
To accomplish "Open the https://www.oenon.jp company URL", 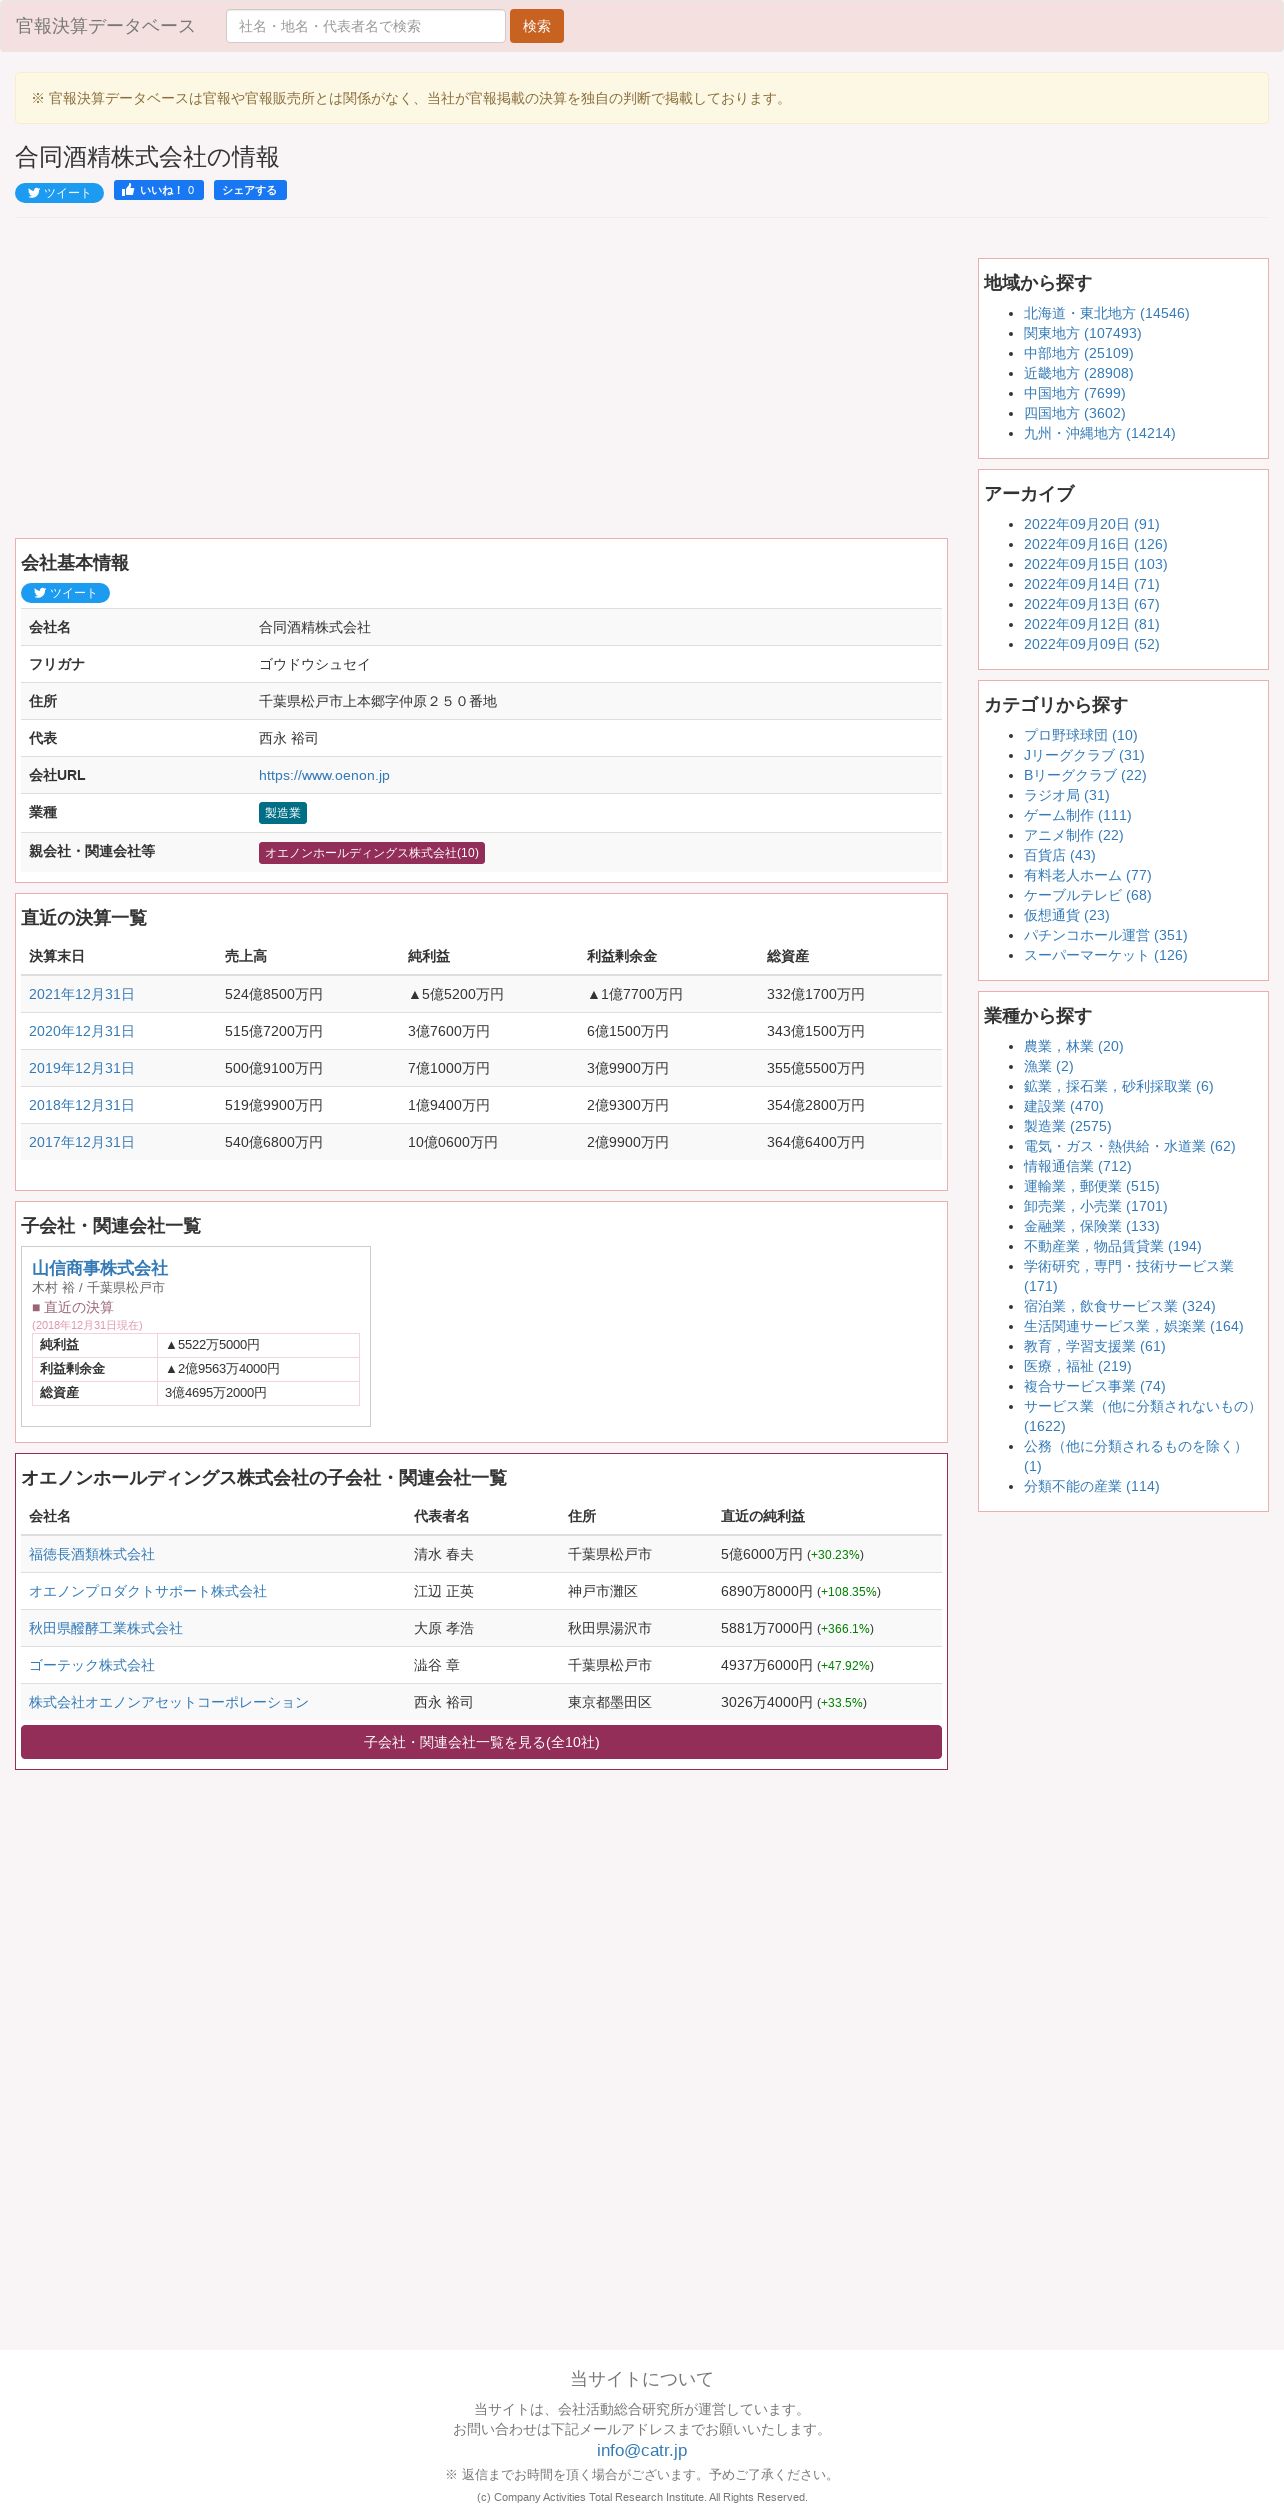I will pos(324,775).
